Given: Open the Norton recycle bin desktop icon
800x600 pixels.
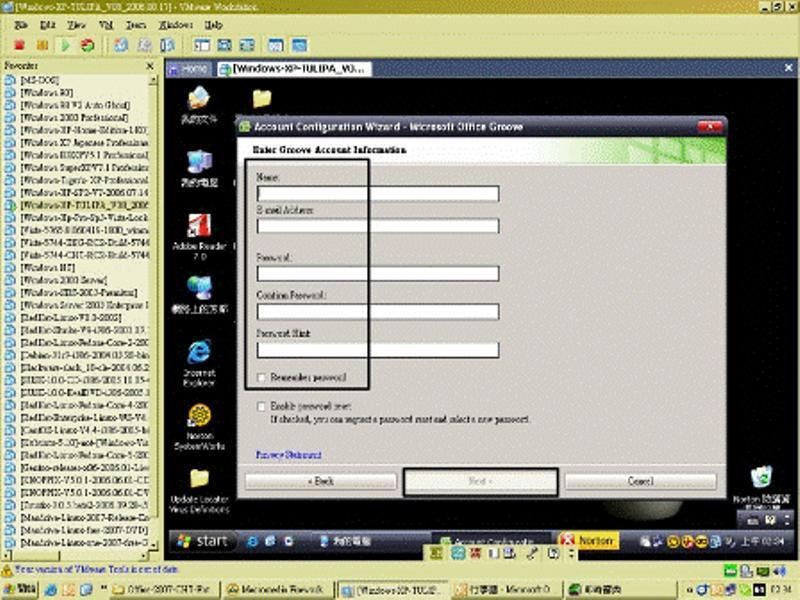Looking at the screenshot, I should click(x=762, y=485).
